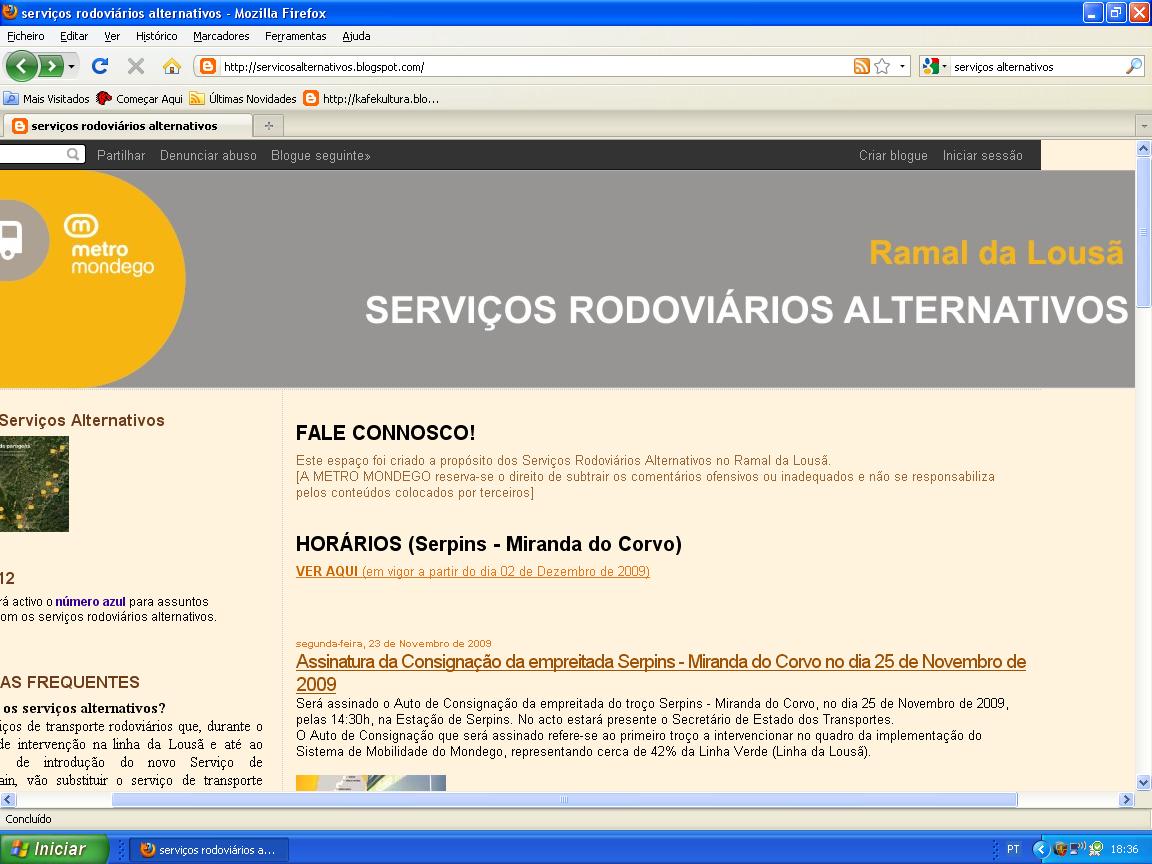
Task: Open the list all tabs dropdown
Action: pos(1143,126)
